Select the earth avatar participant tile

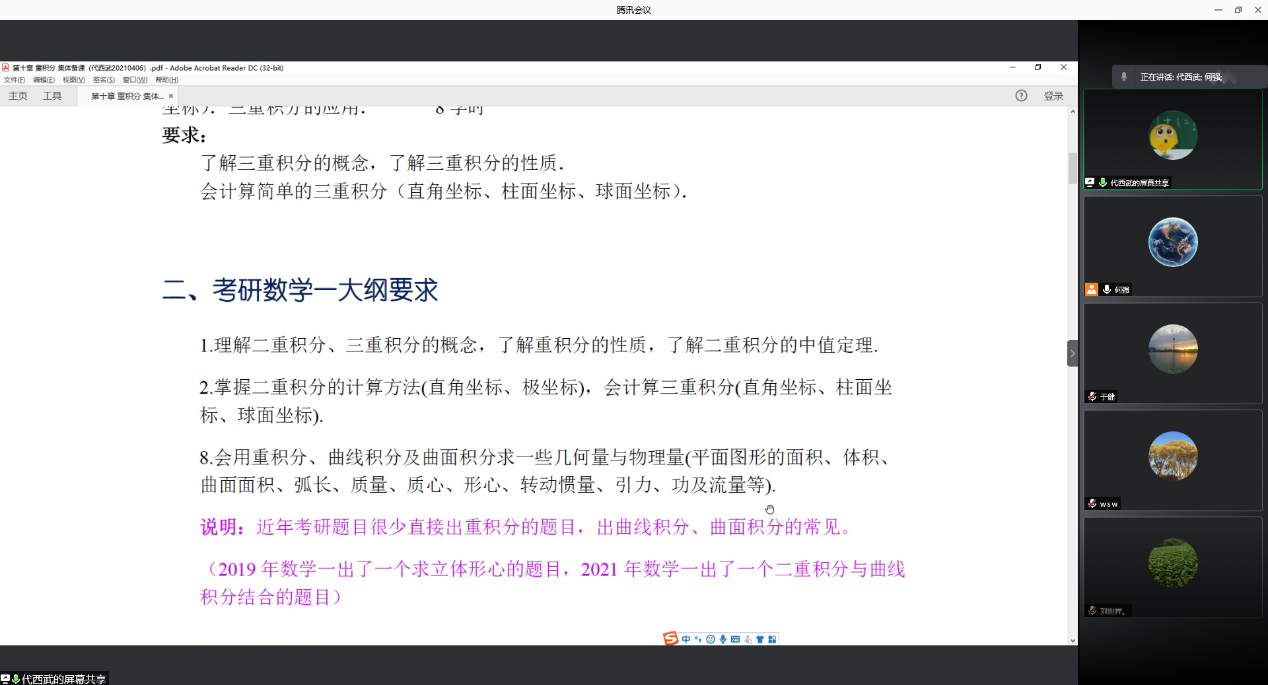click(1172, 245)
